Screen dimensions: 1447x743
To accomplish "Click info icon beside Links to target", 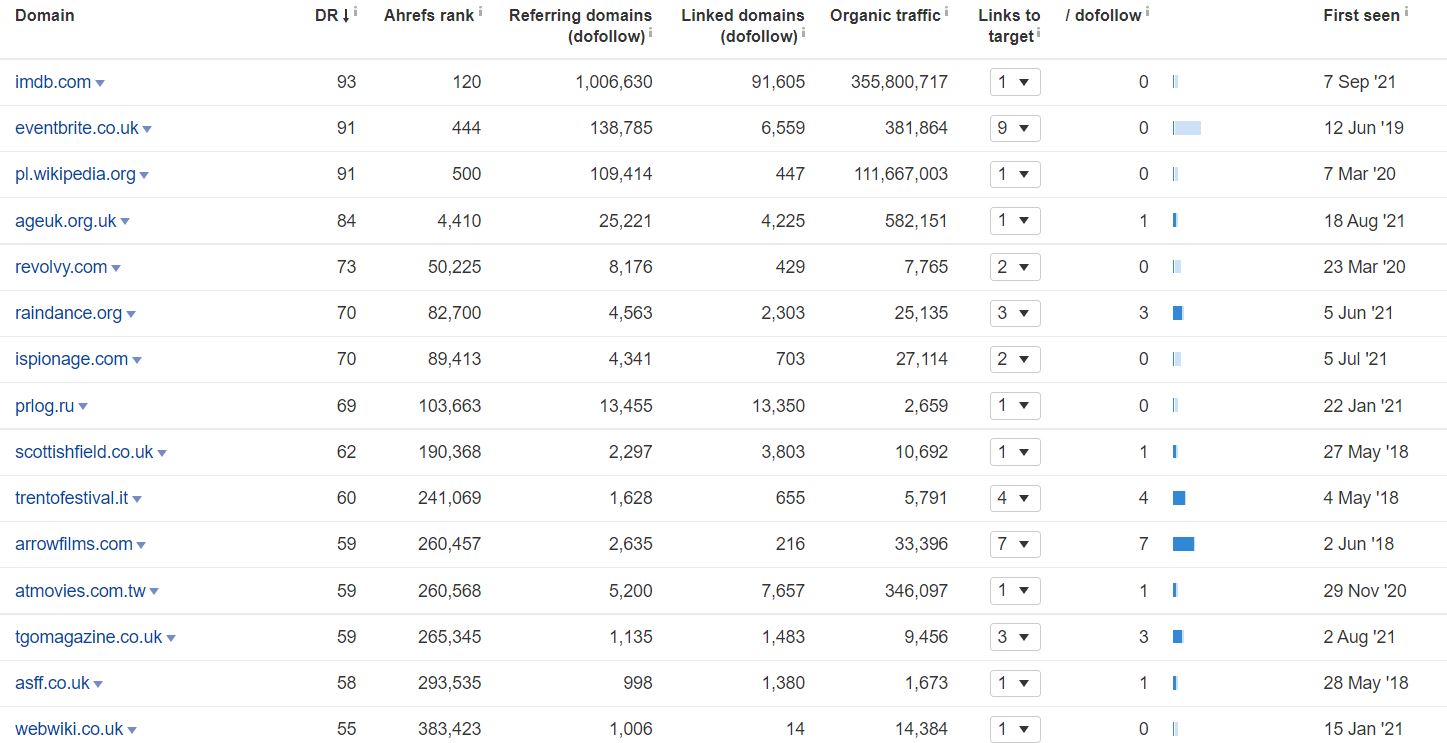I will click(x=1039, y=32).
